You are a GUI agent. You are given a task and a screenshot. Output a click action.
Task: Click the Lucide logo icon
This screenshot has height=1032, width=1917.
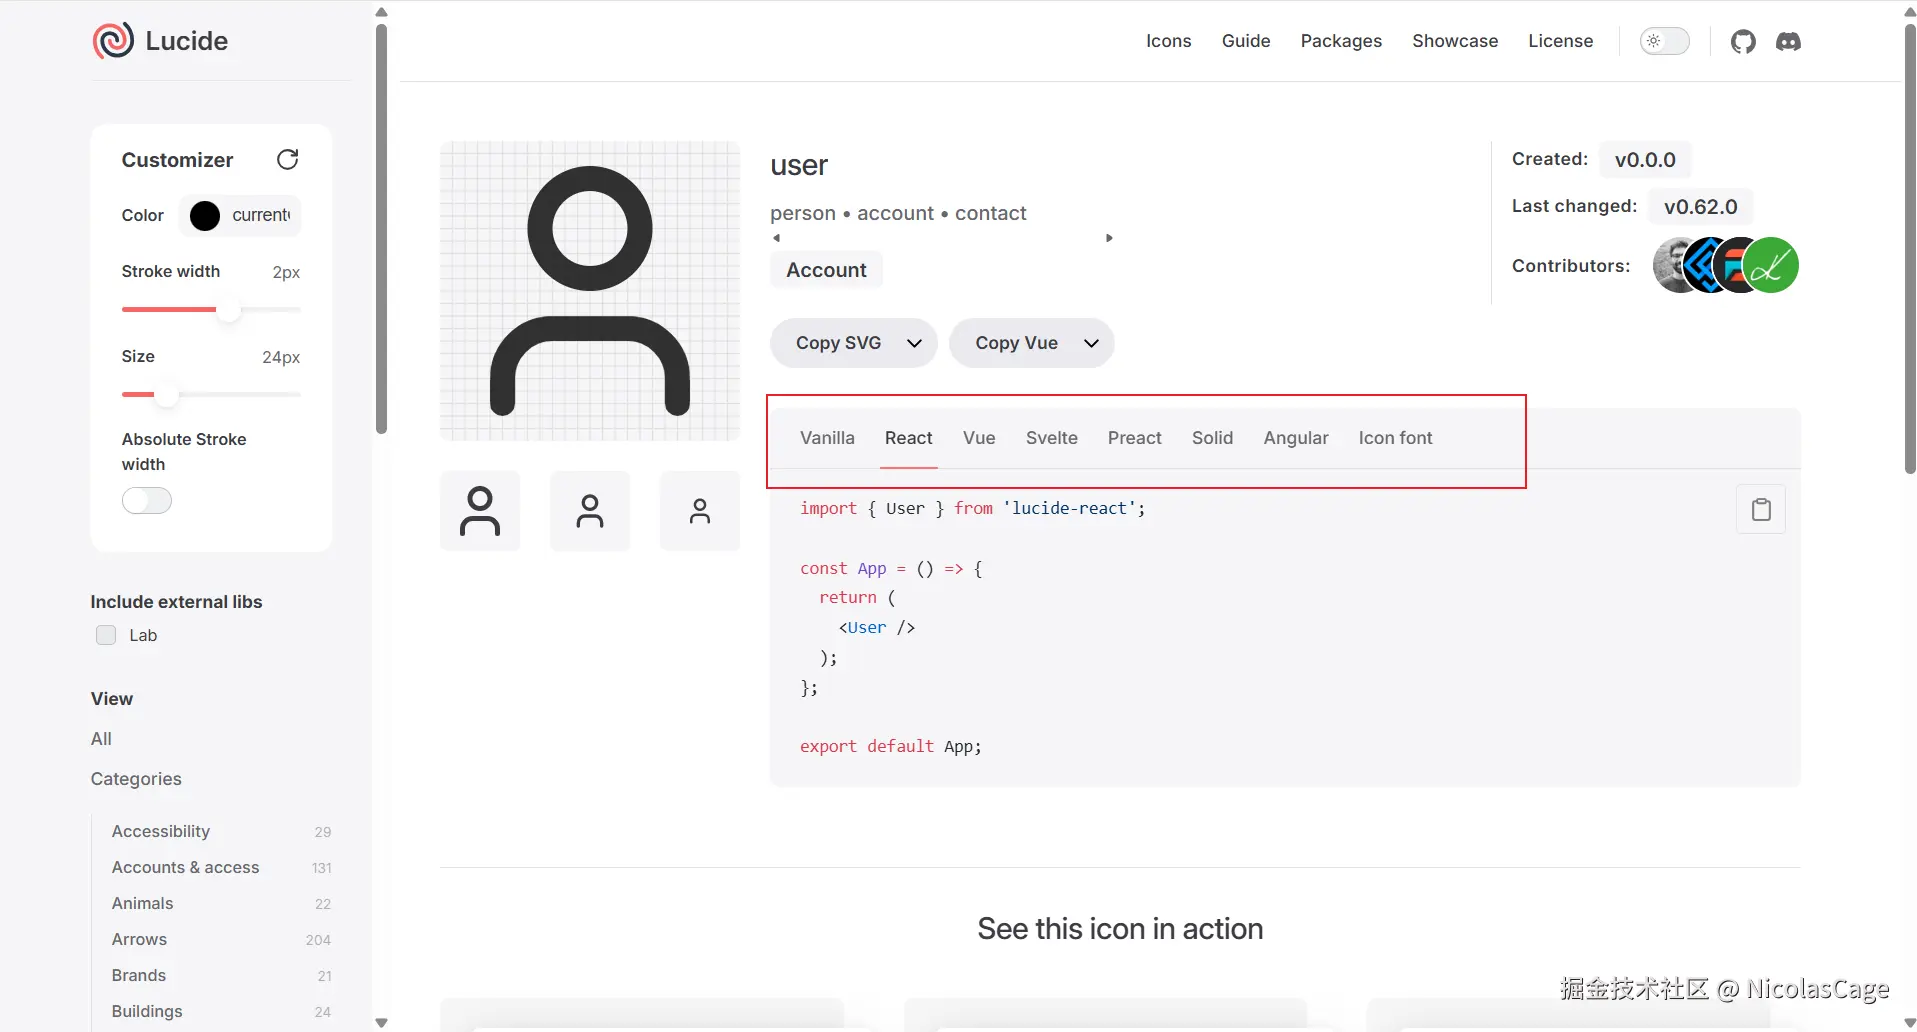coord(113,41)
